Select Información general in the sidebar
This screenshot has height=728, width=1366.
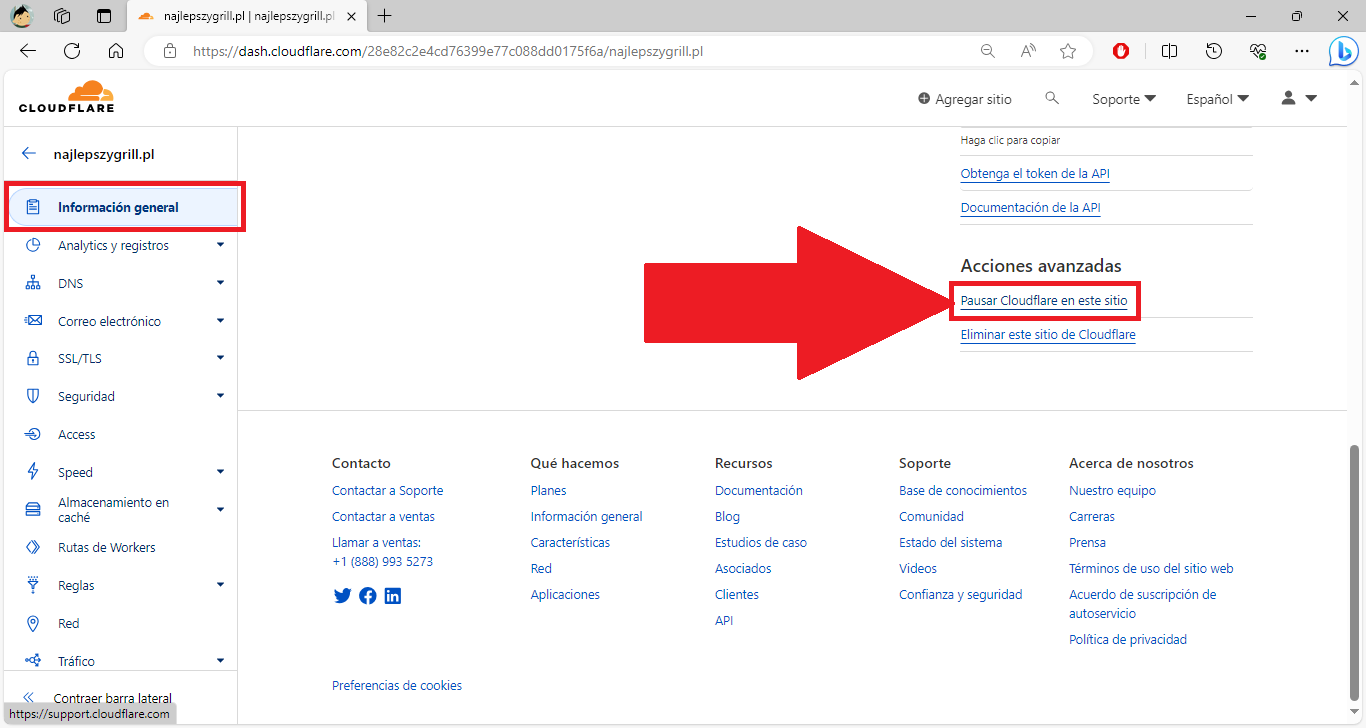pos(124,207)
